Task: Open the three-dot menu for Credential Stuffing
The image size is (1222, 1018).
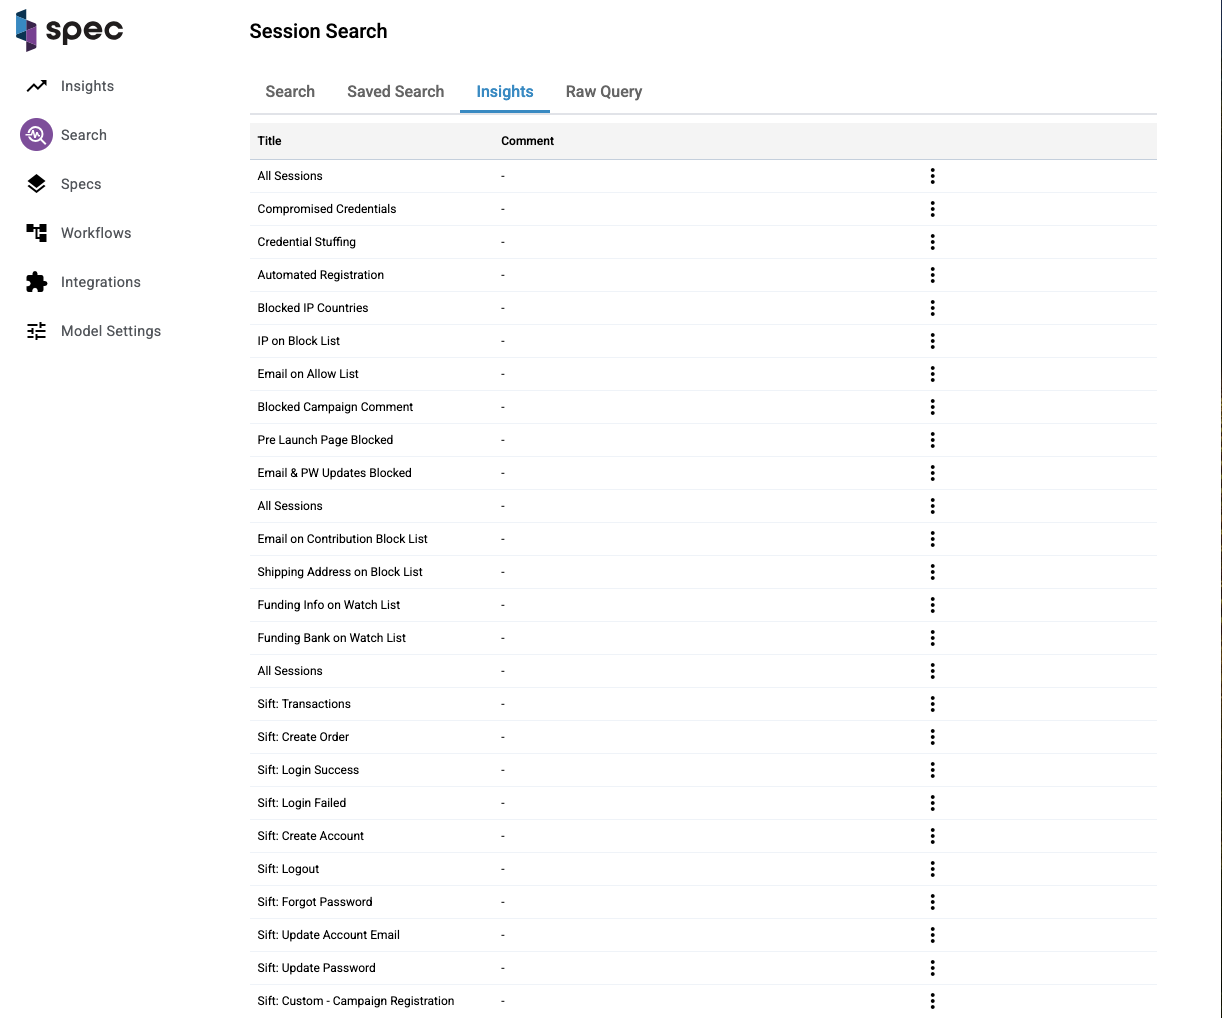Action: 932,242
